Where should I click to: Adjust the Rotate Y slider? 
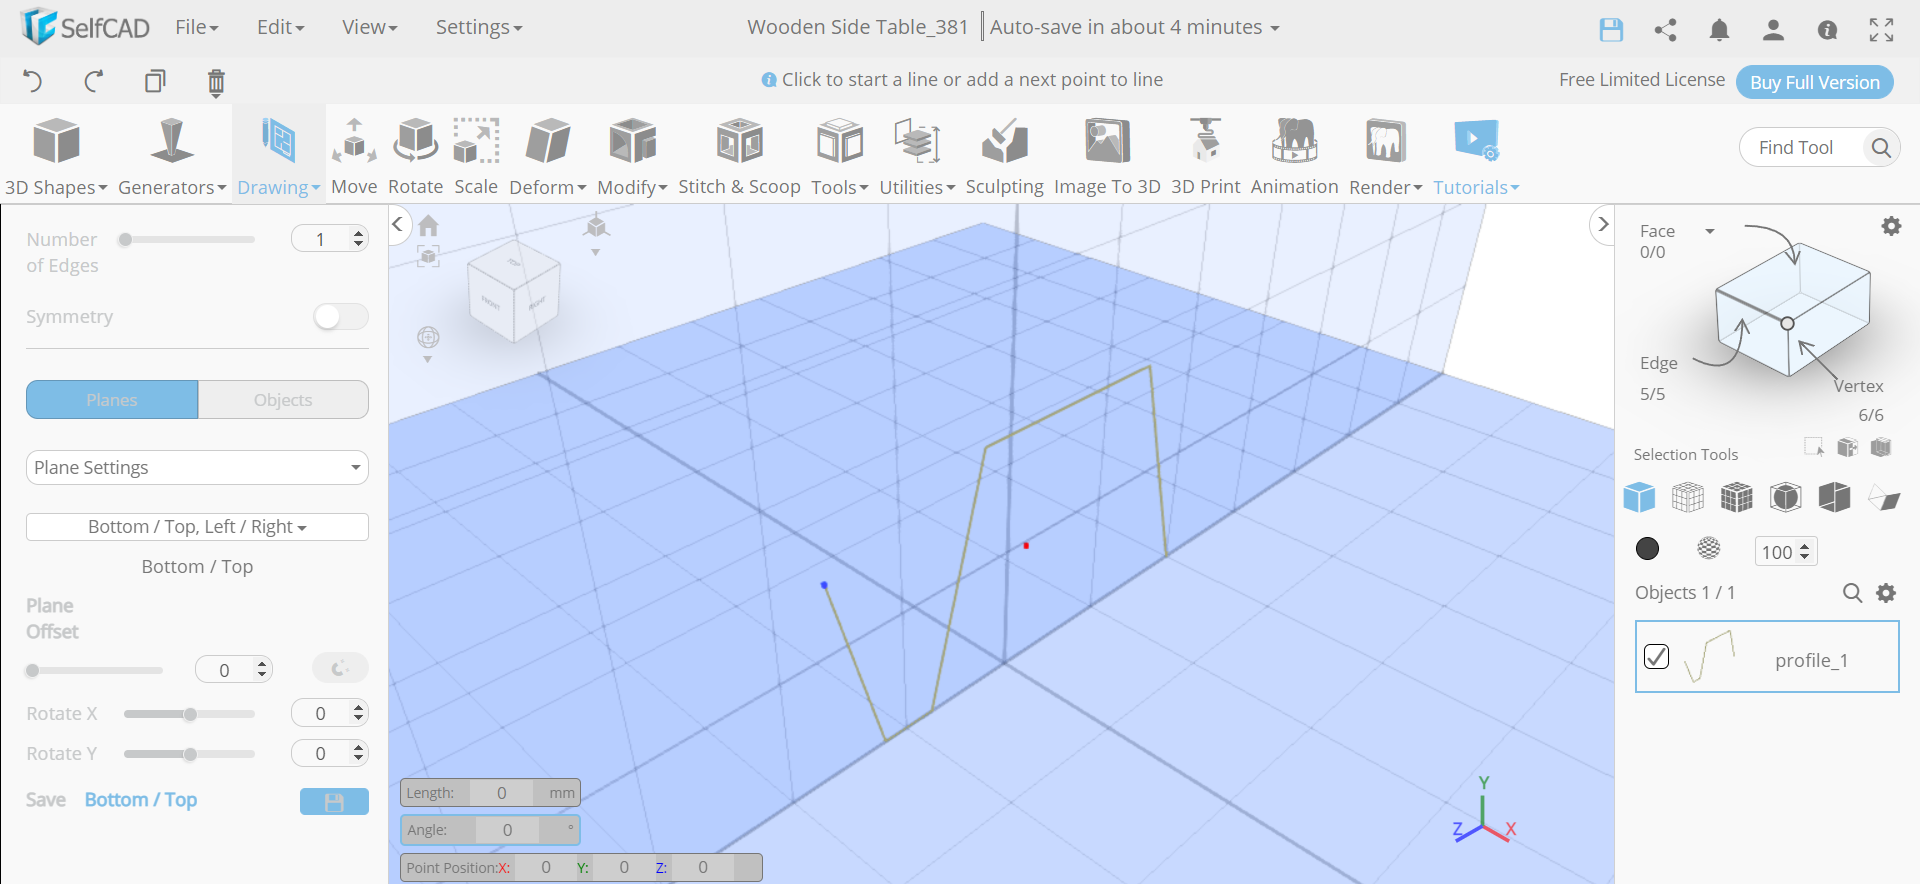tap(190, 754)
